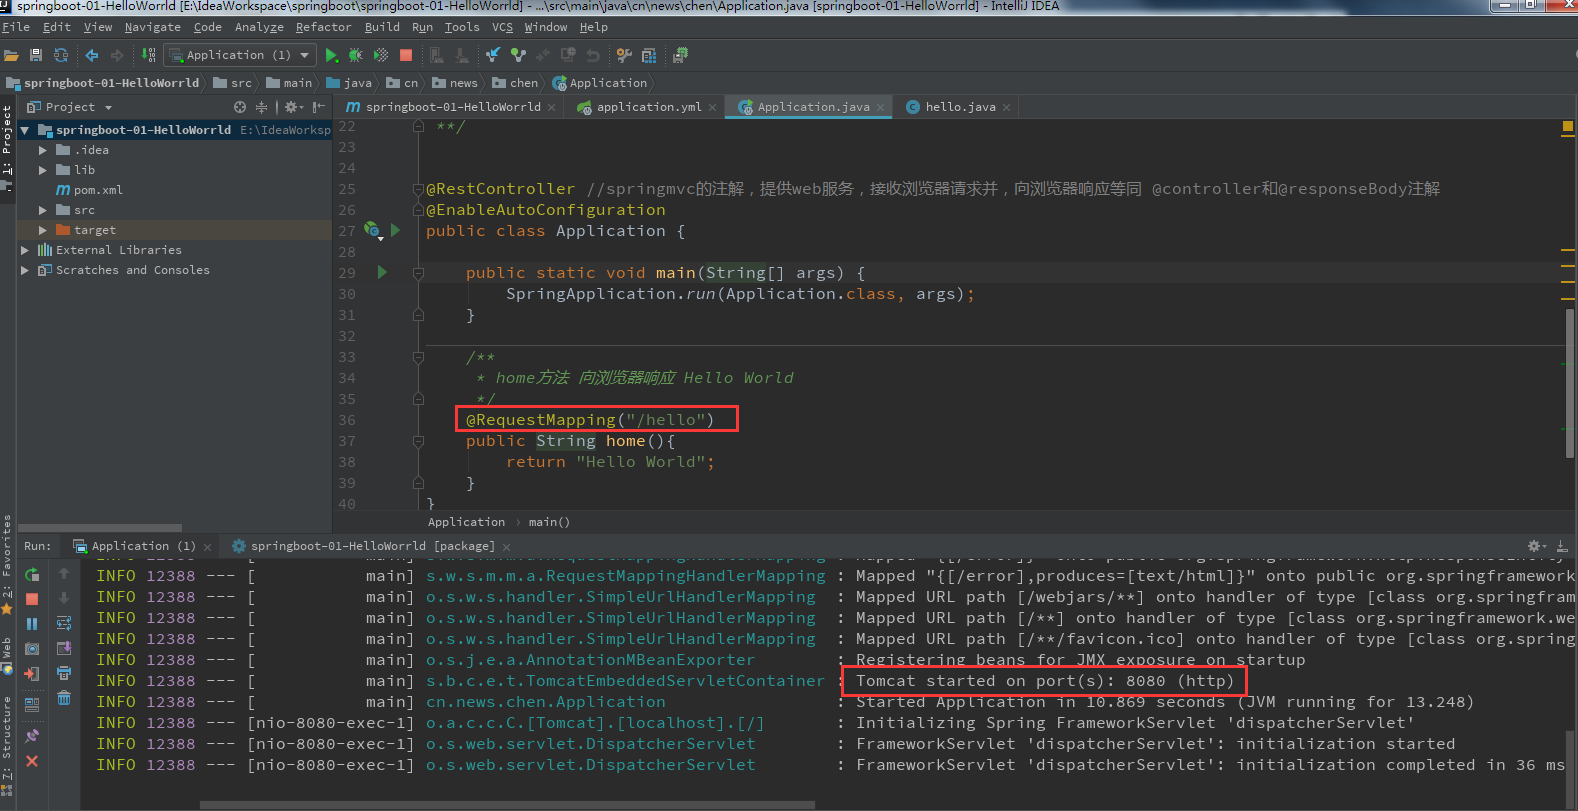Toggle the Pin Tab icon in Run panel
Viewport: 1578px width, 811px height.
click(x=32, y=735)
